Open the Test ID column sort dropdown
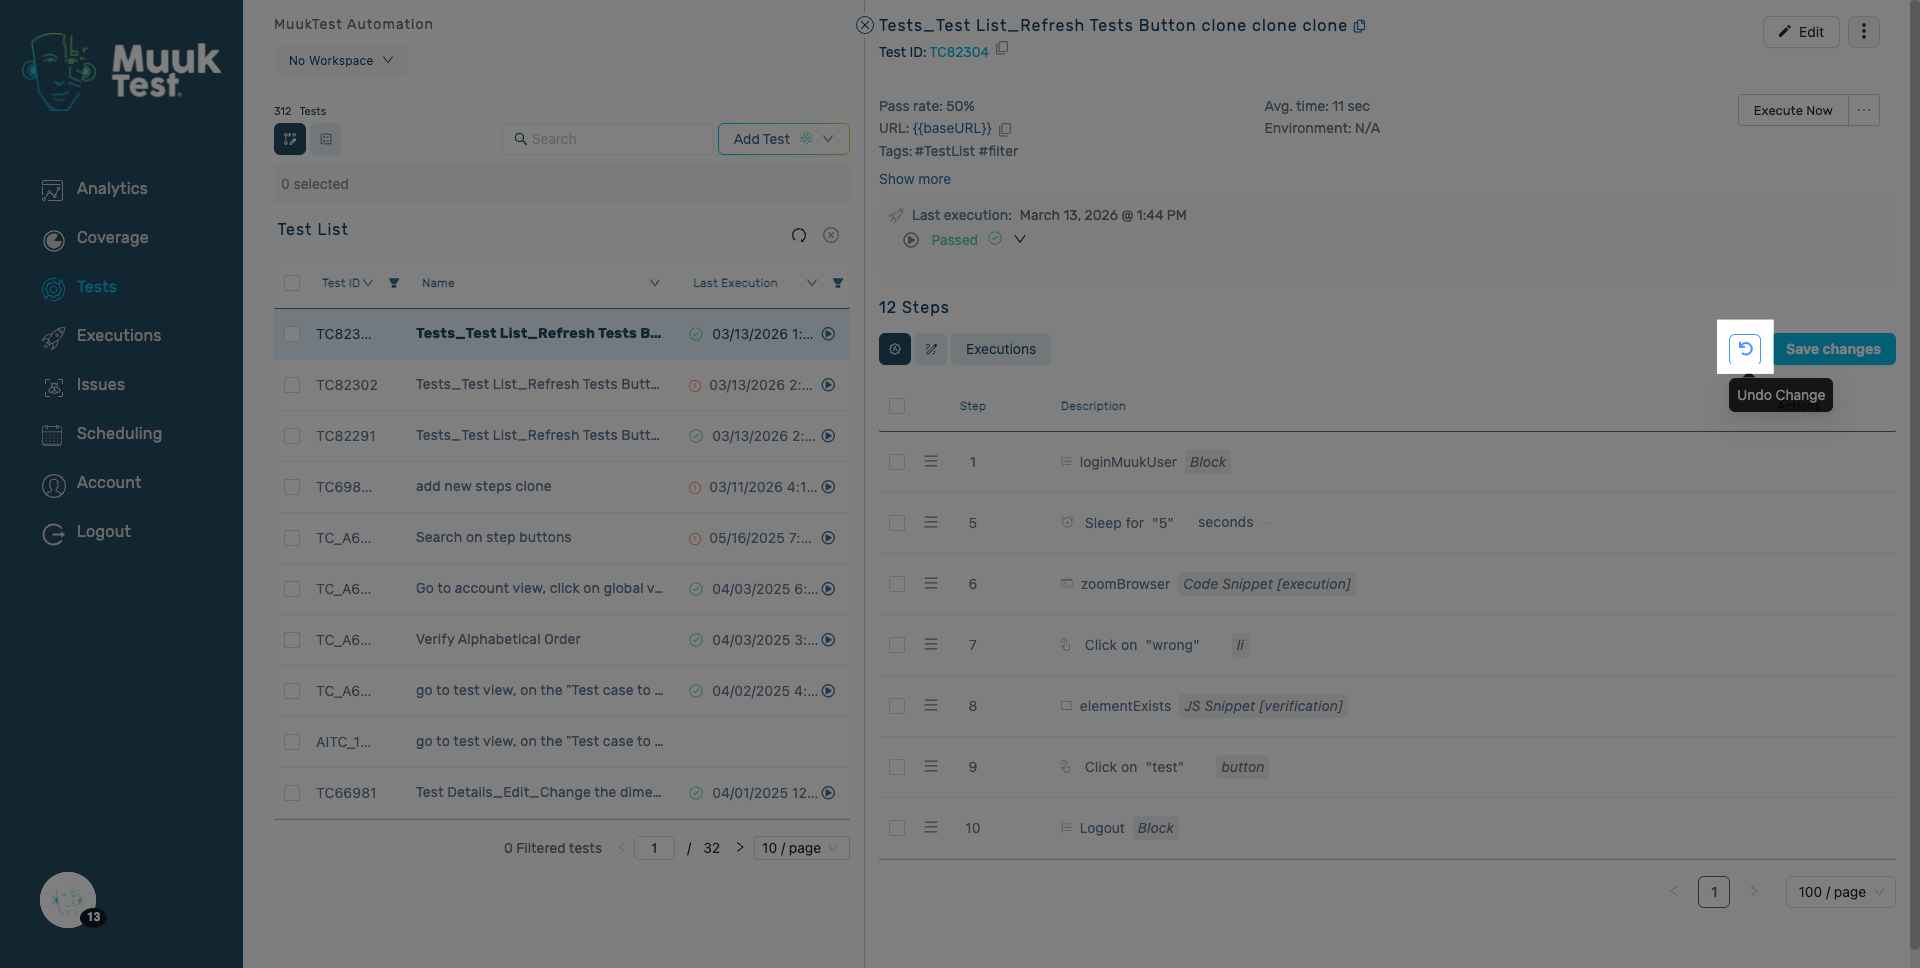This screenshot has width=1920, height=968. (x=368, y=283)
